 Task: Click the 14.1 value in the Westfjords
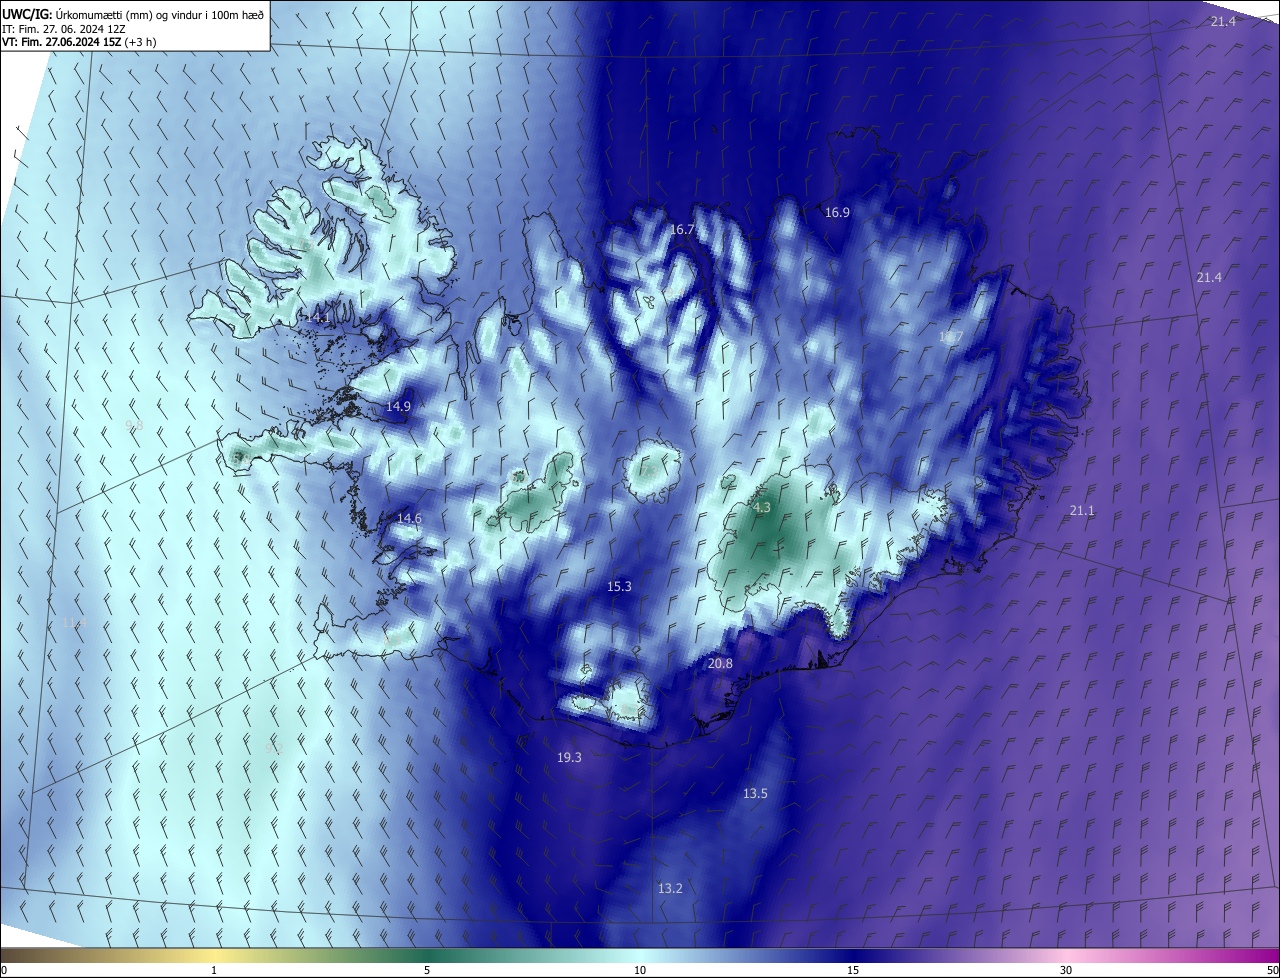317,317
